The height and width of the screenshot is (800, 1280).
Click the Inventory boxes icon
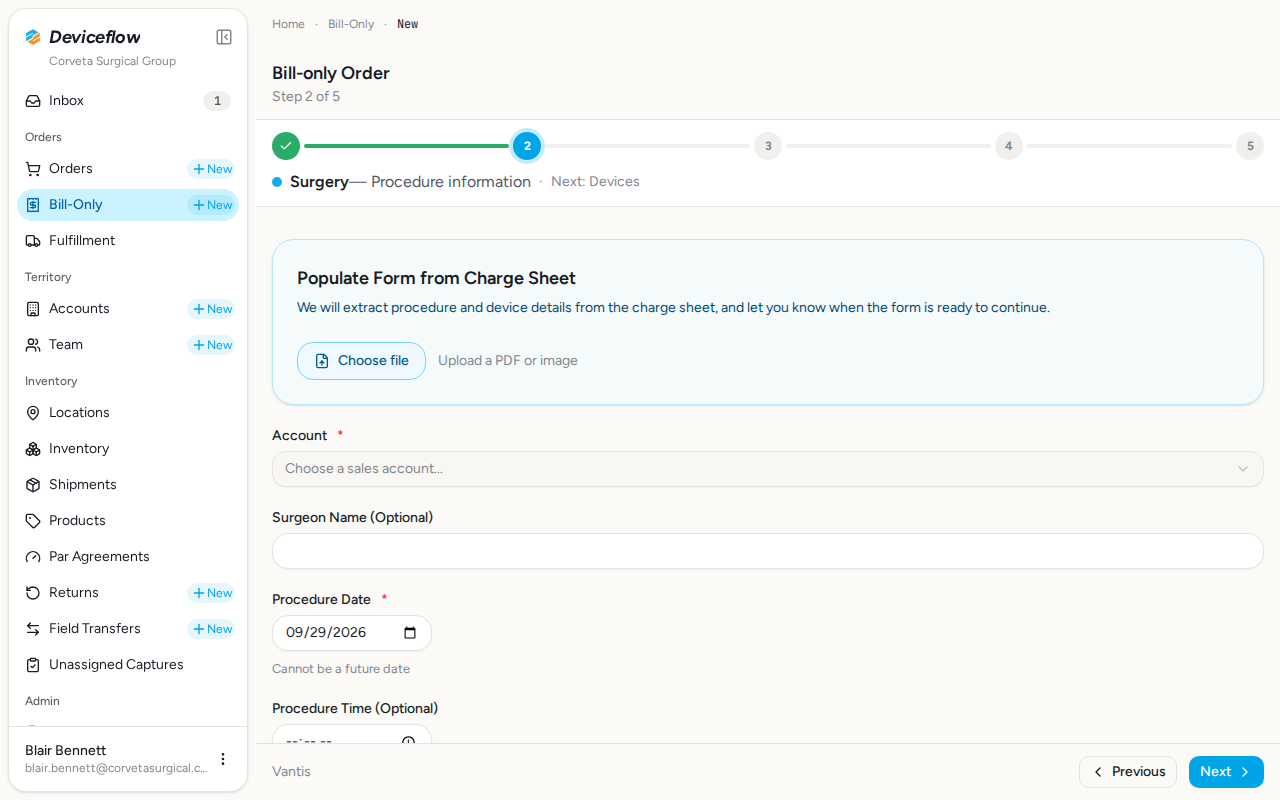[x=33, y=449]
